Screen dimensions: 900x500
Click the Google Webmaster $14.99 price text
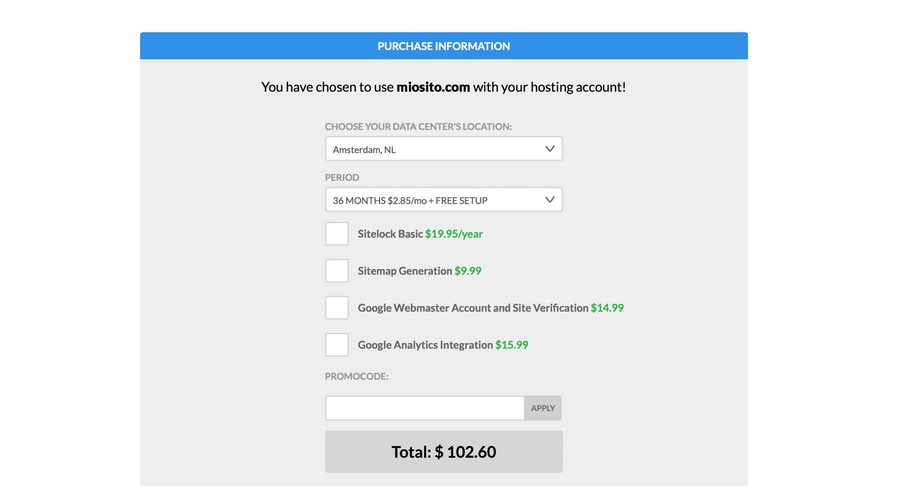(x=607, y=308)
